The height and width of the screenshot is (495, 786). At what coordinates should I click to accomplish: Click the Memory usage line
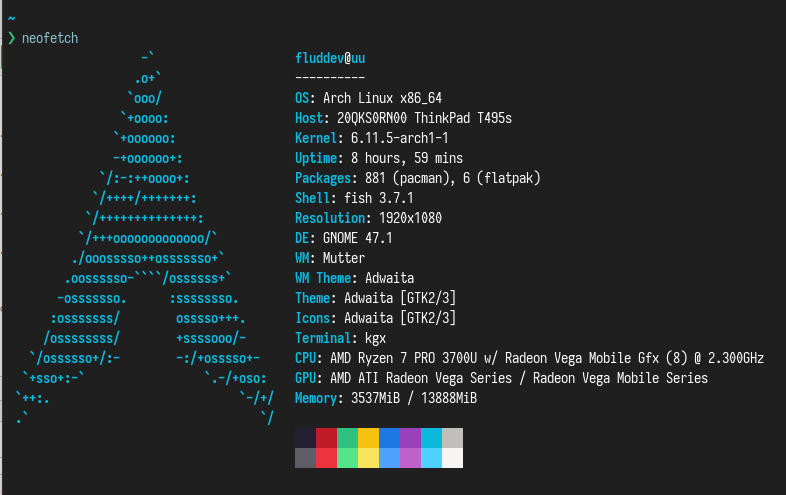(386, 398)
